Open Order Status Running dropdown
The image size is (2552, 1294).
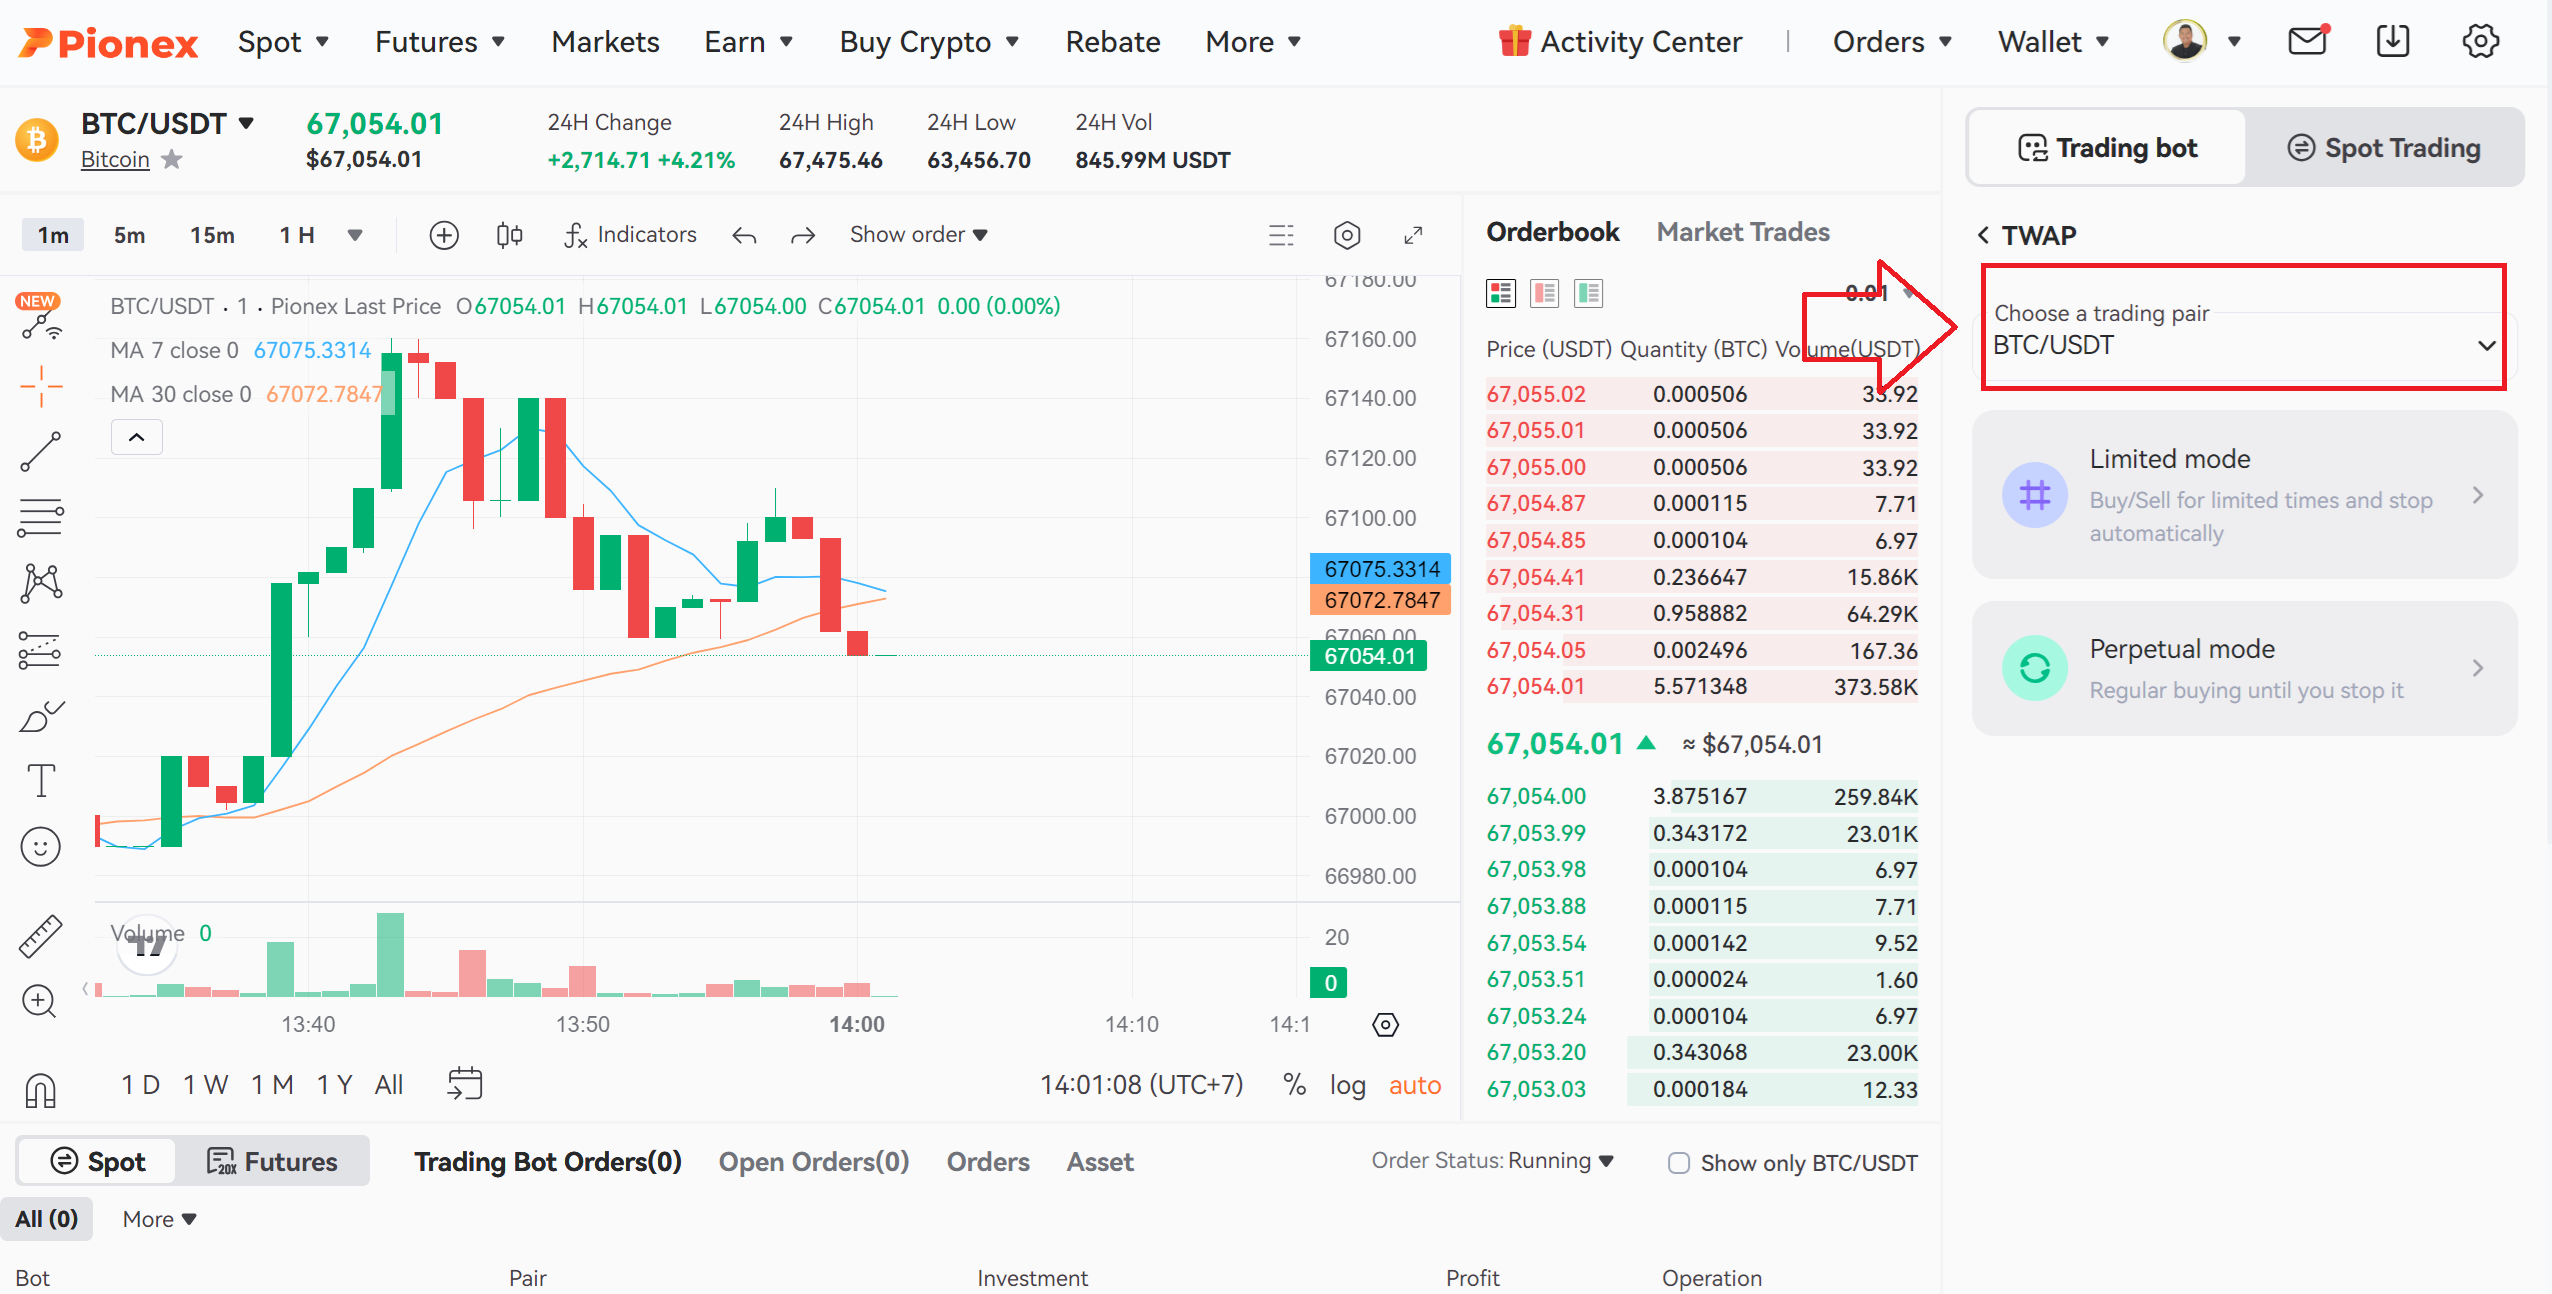click(x=1493, y=1161)
